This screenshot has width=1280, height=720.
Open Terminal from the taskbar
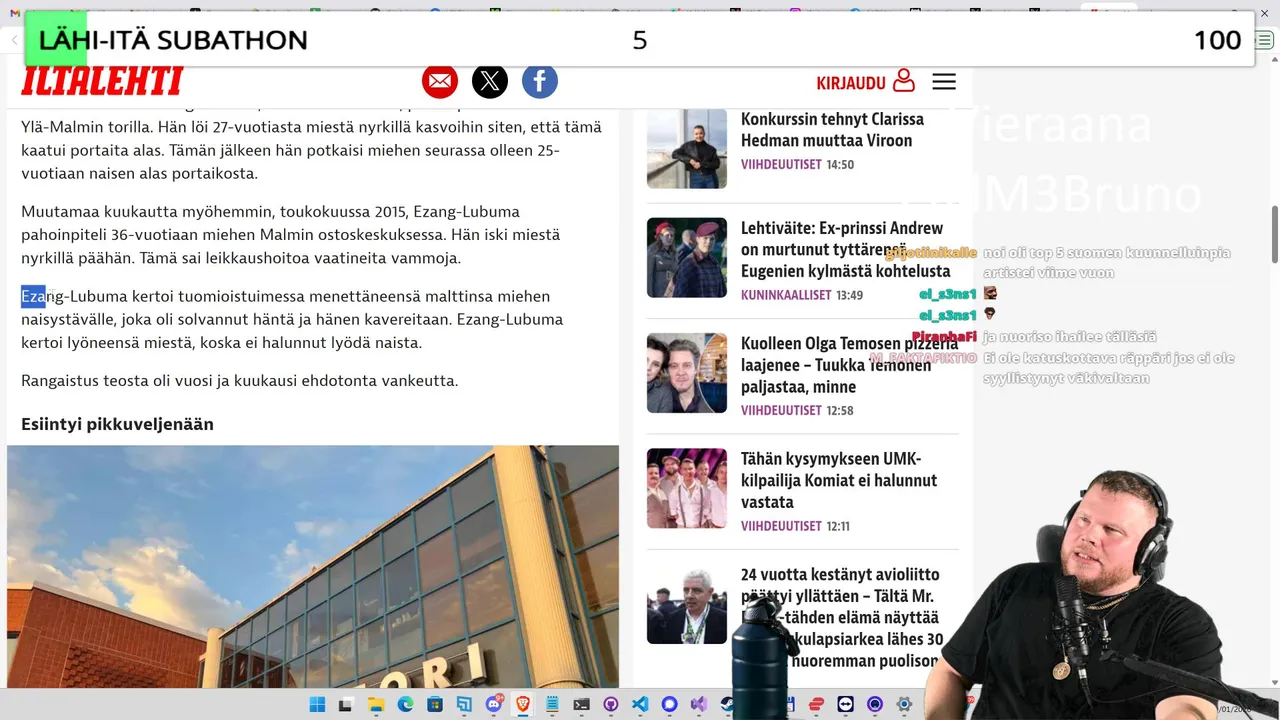[x=581, y=705]
